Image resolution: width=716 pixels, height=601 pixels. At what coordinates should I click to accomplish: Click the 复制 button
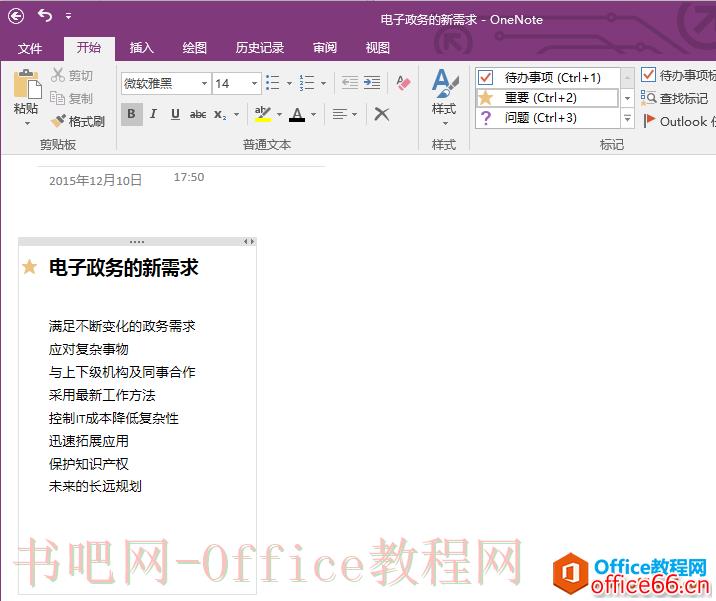click(71, 98)
